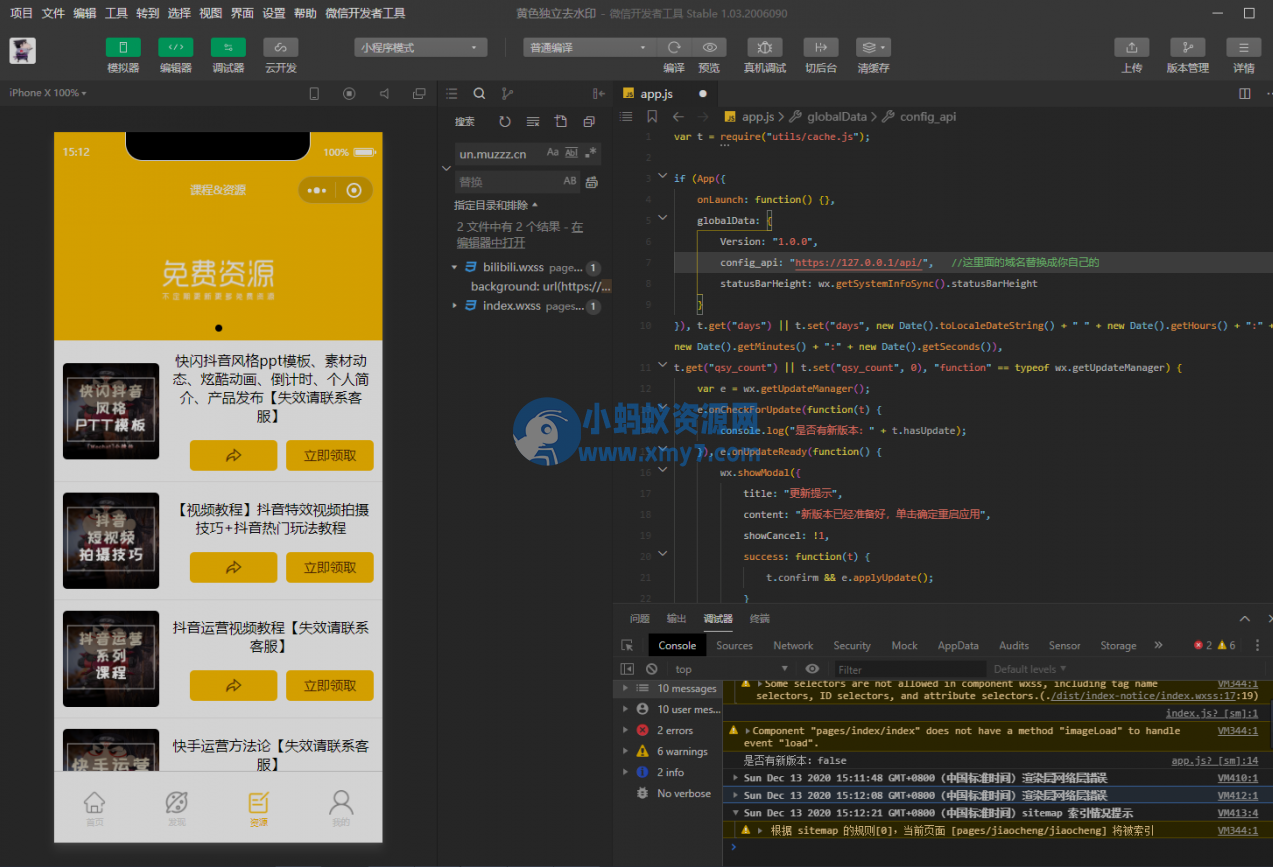Click the 编辑器中打开 link

point(490,243)
